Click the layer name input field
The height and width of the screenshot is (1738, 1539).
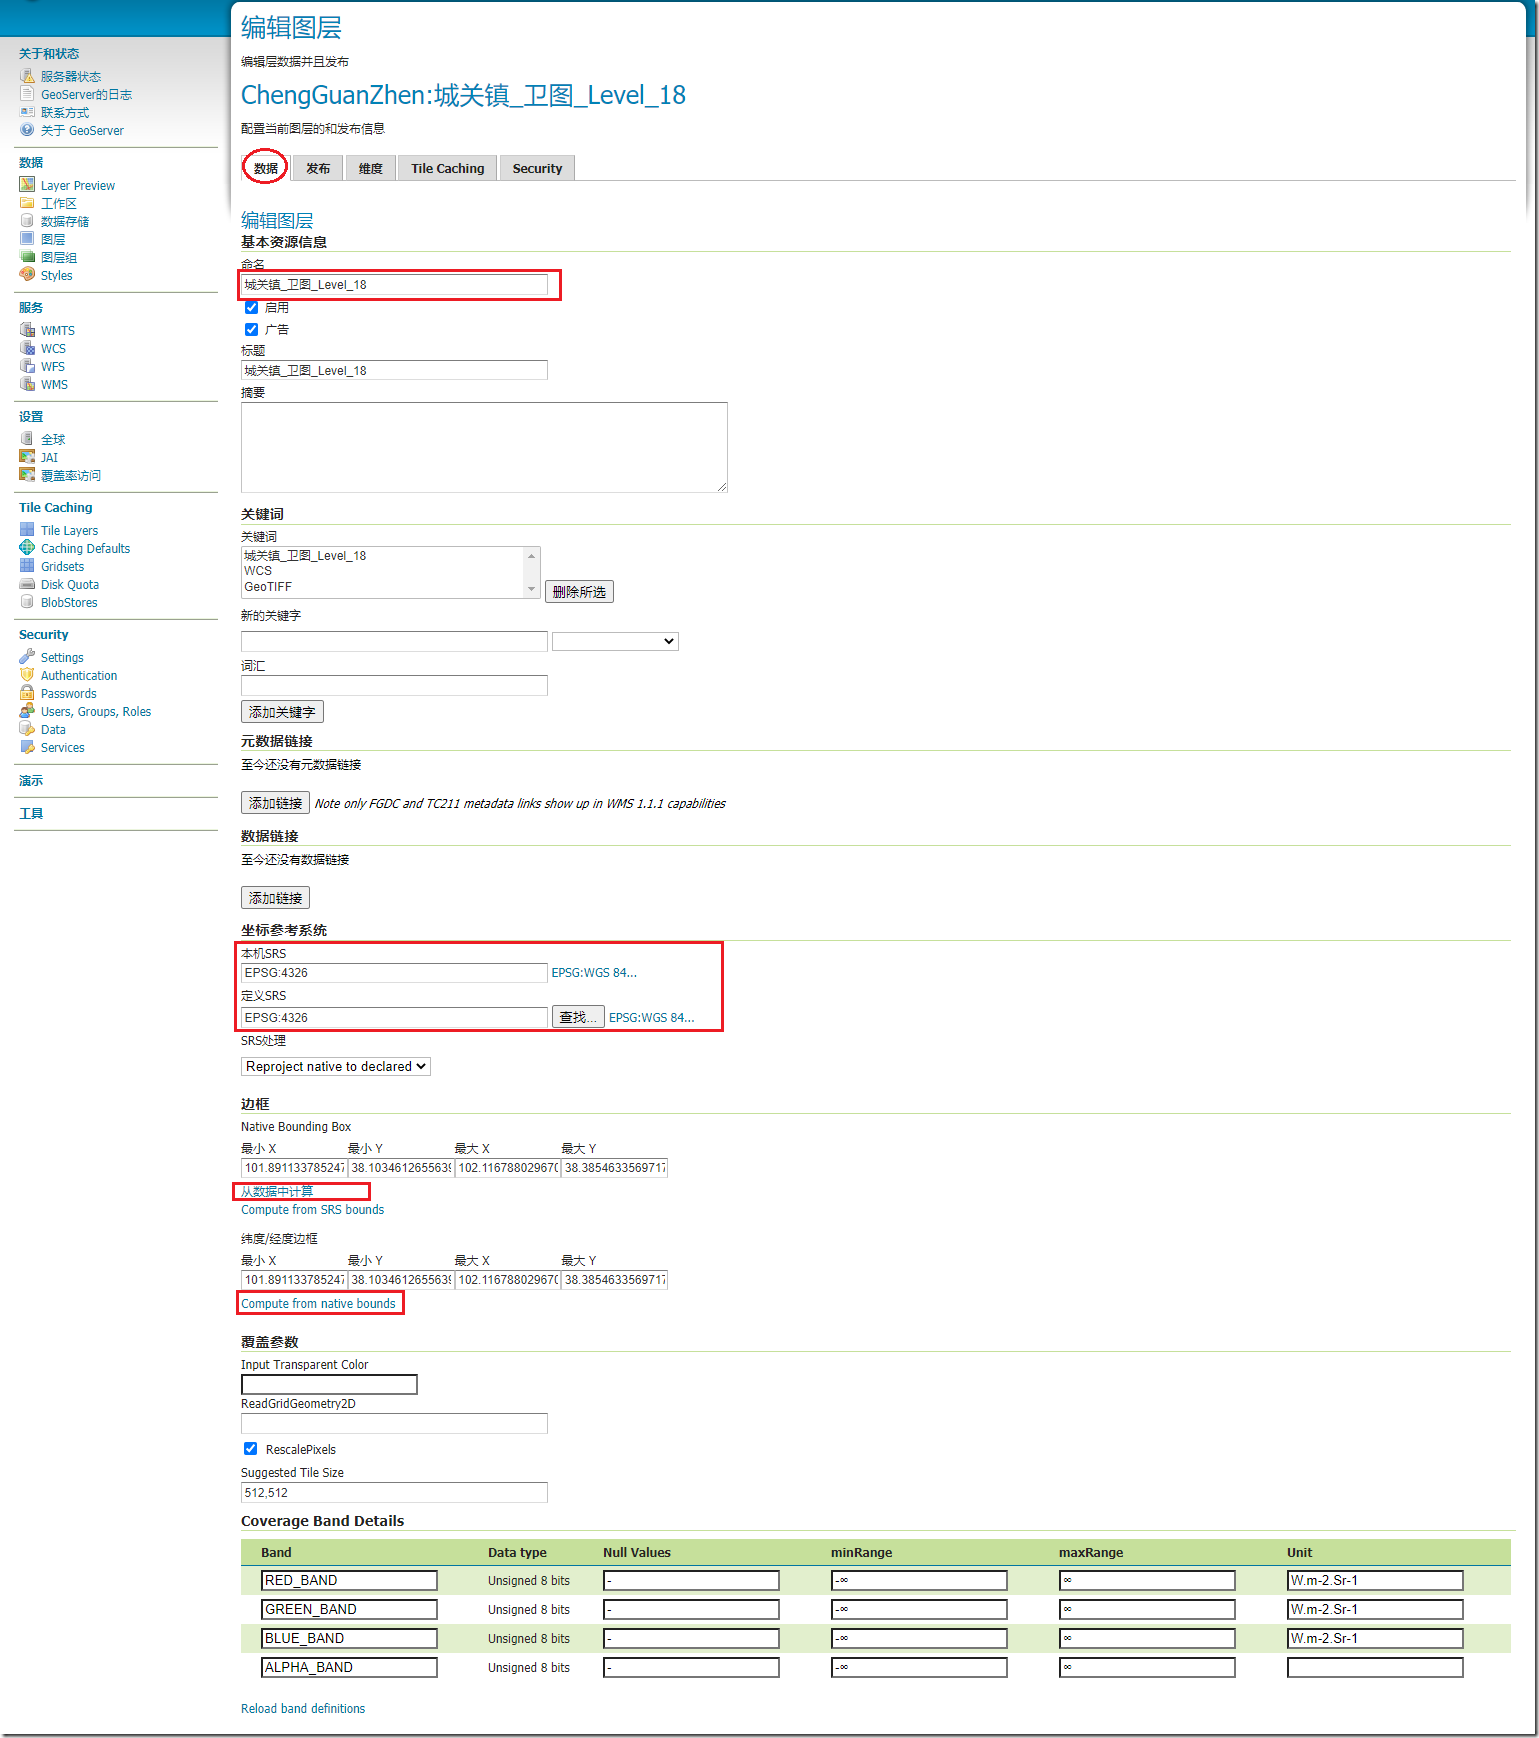(394, 285)
